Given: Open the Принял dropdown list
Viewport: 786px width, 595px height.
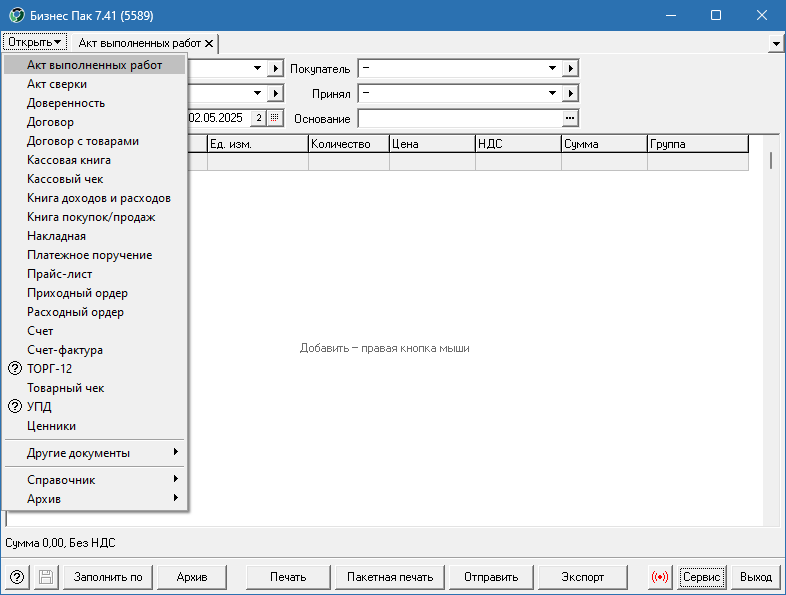Looking at the screenshot, I should tap(552, 93).
